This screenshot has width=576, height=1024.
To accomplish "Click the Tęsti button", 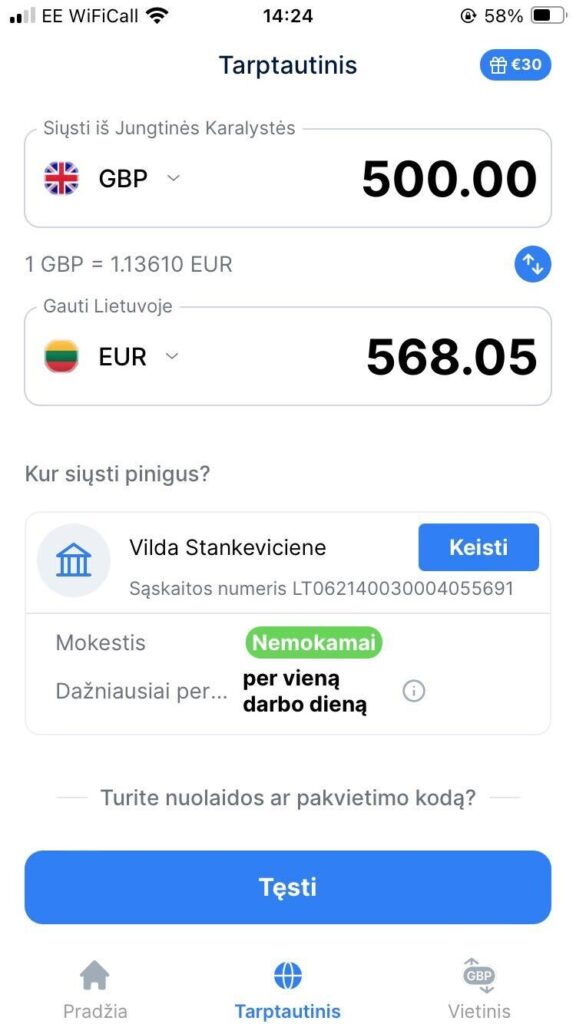I will [288, 888].
